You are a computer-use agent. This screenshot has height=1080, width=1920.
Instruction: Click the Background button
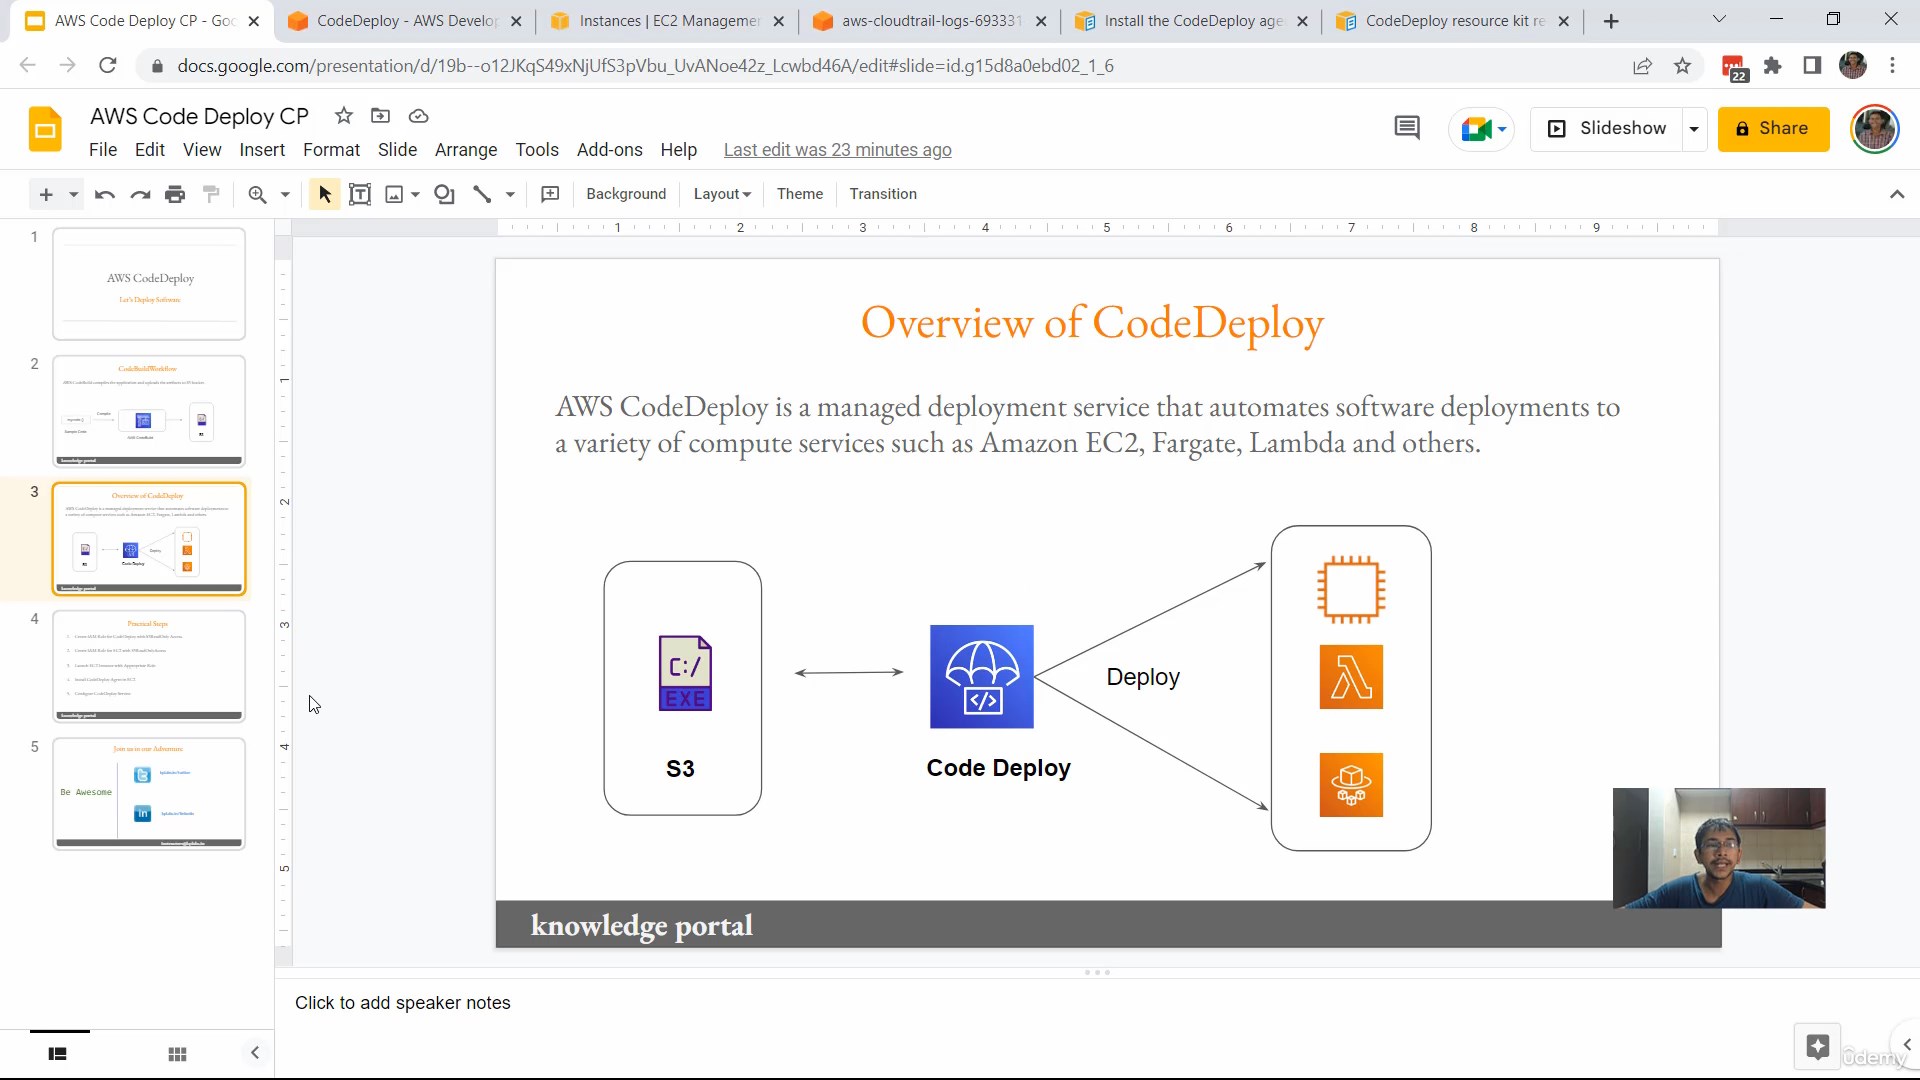point(626,194)
